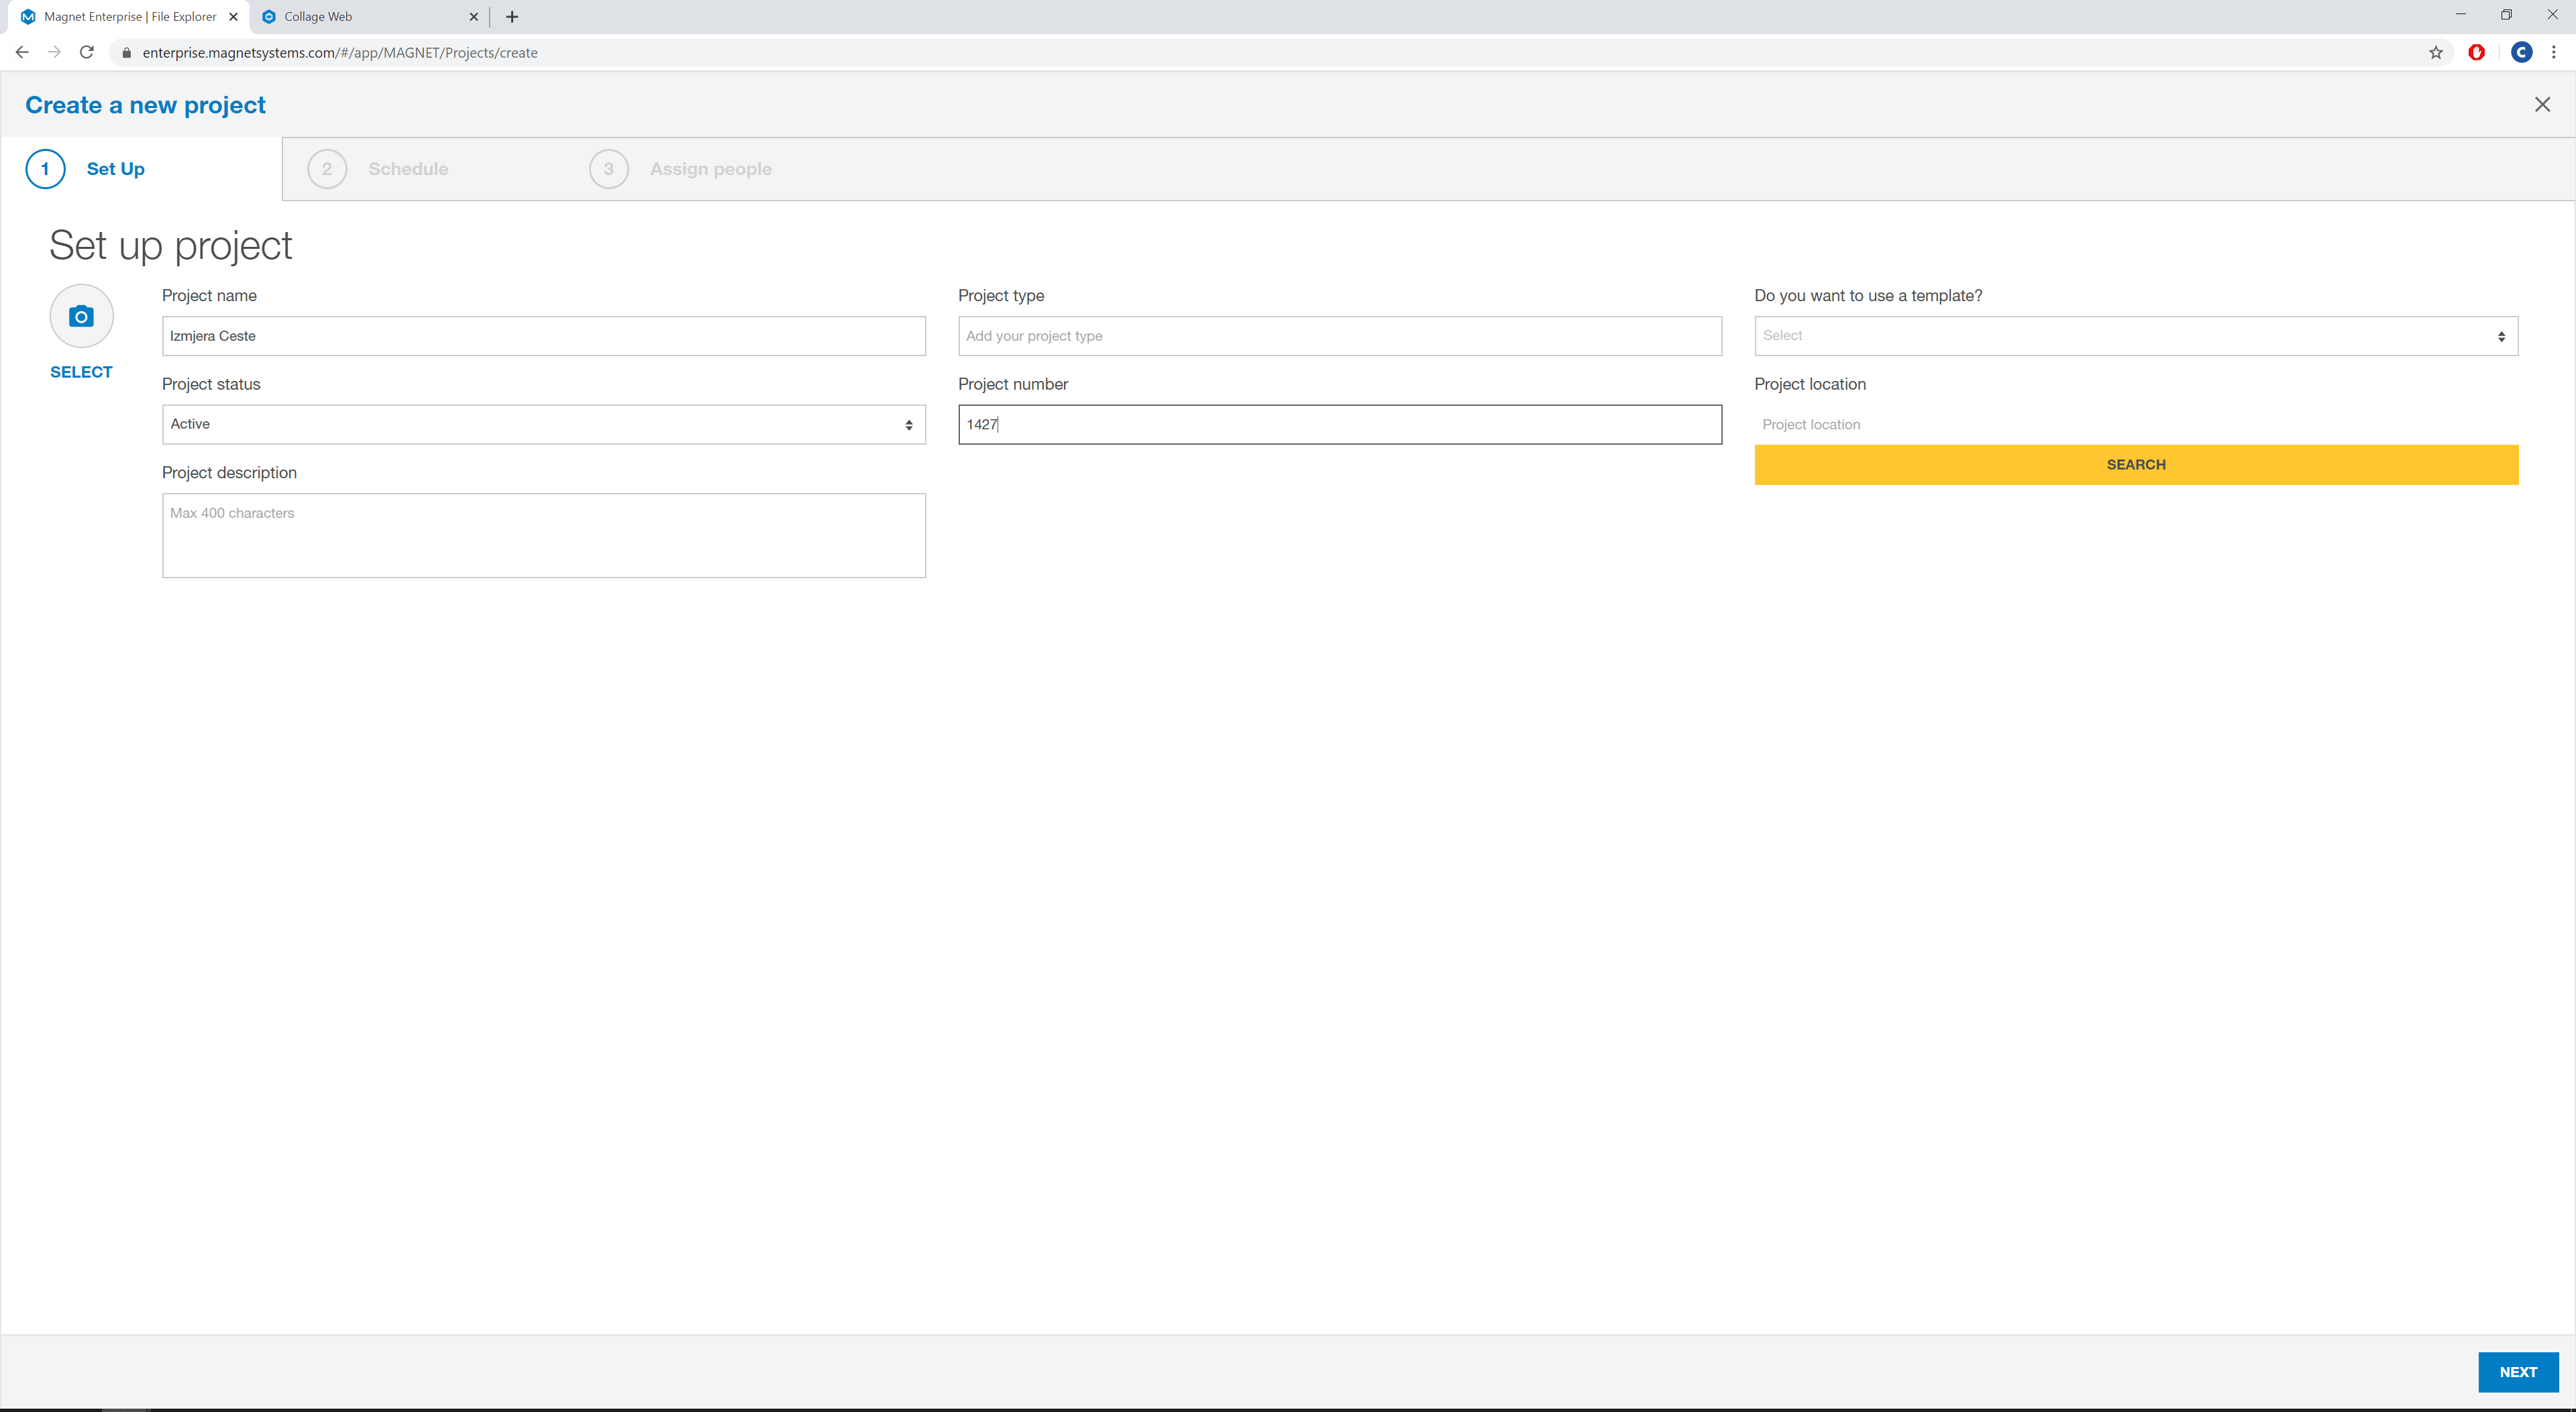Click the SELECT photo link

click(81, 372)
